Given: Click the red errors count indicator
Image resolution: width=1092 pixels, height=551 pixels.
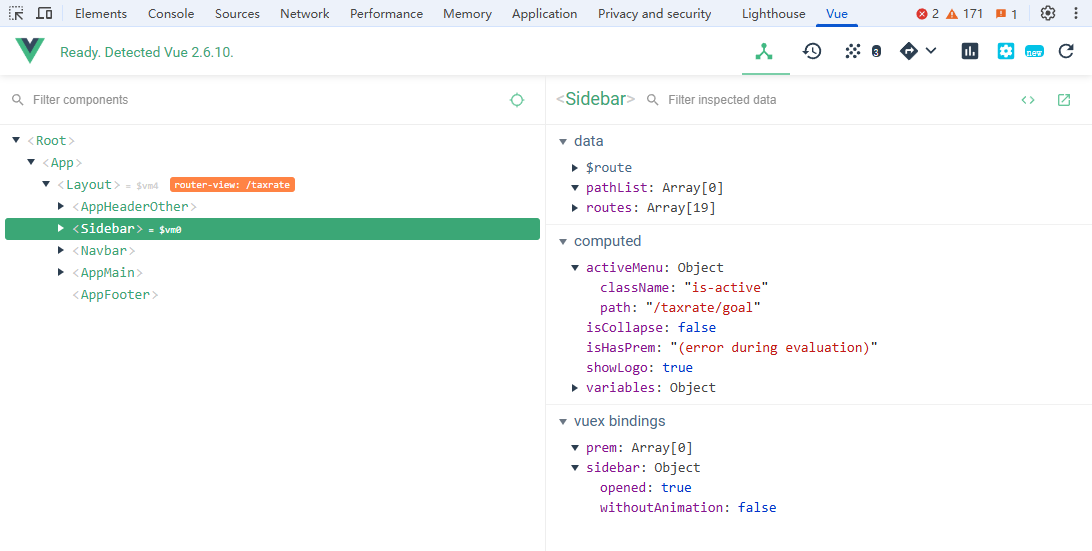Looking at the screenshot, I should click(928, 14).
